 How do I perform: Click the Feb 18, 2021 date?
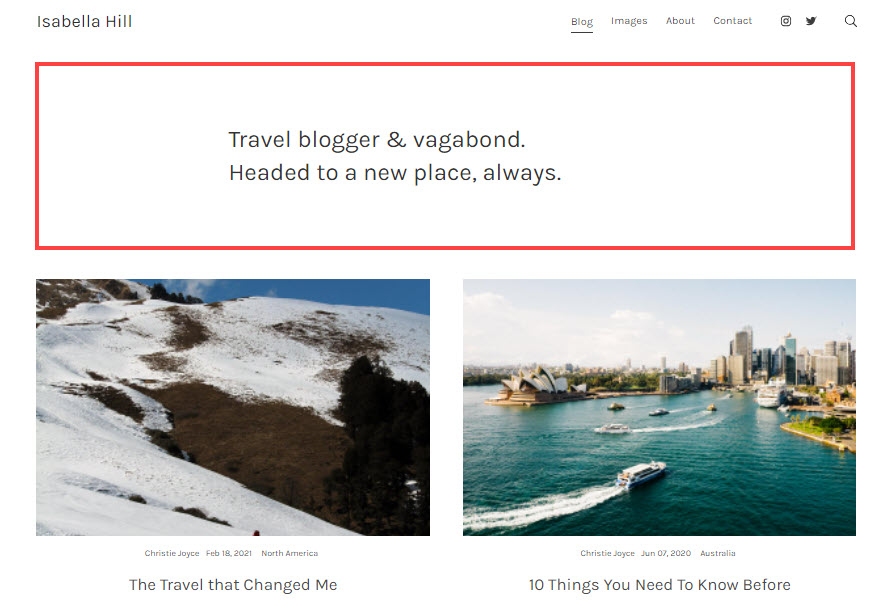(229, 553)
